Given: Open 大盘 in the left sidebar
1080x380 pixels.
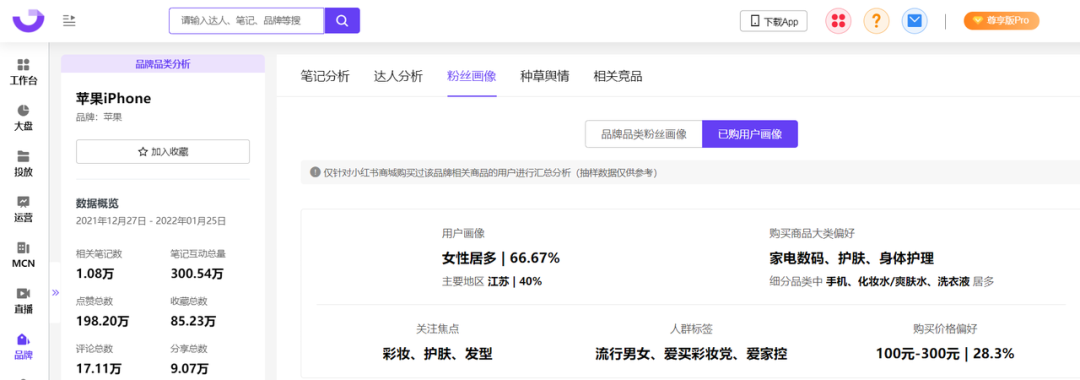Looking at the screenshot, I should tap(23, 118).
